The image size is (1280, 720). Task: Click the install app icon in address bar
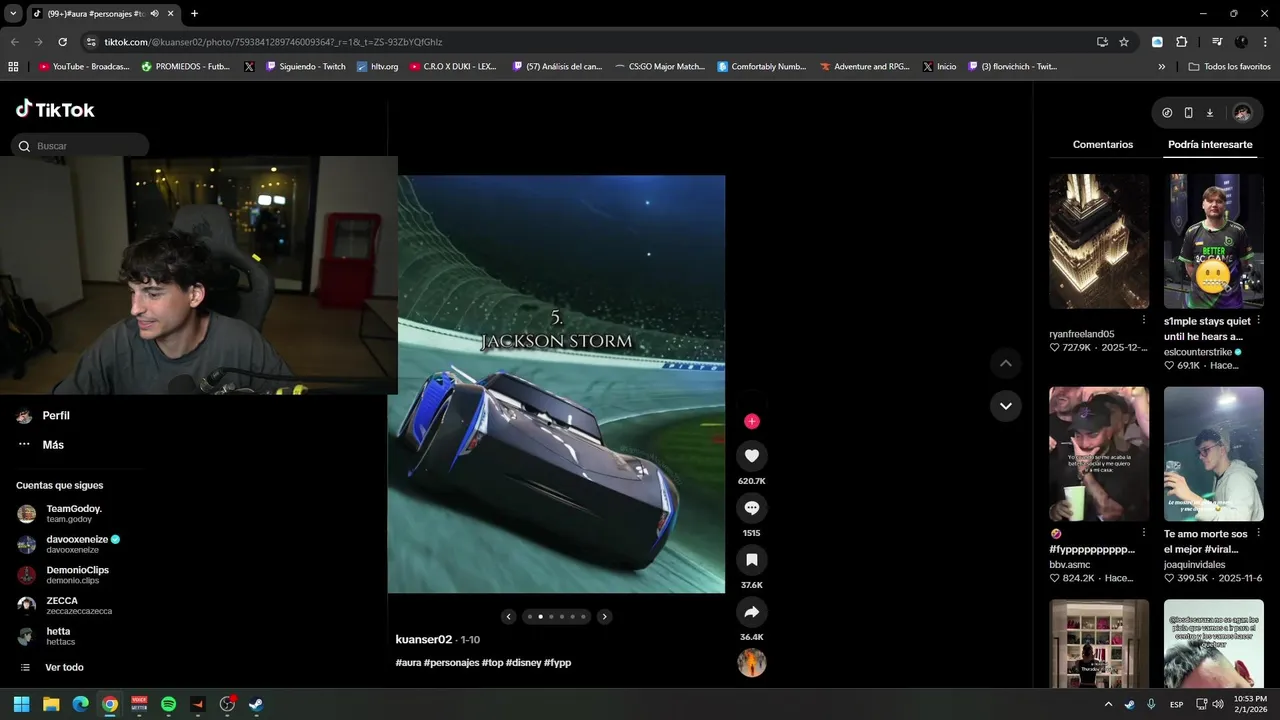tap(1102, 42)
